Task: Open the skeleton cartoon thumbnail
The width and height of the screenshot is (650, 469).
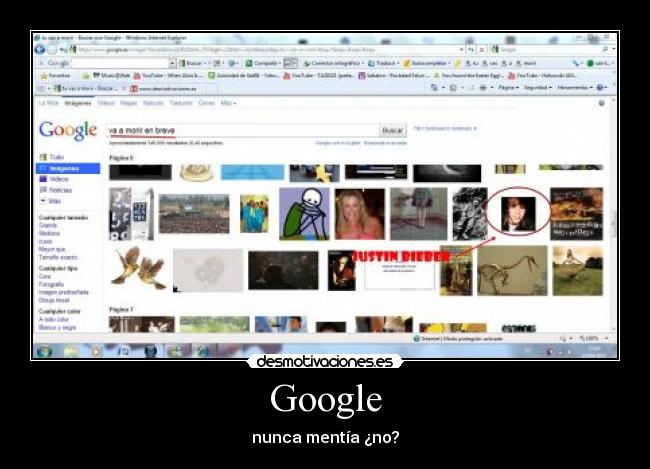Action: [x=304, y=214]
